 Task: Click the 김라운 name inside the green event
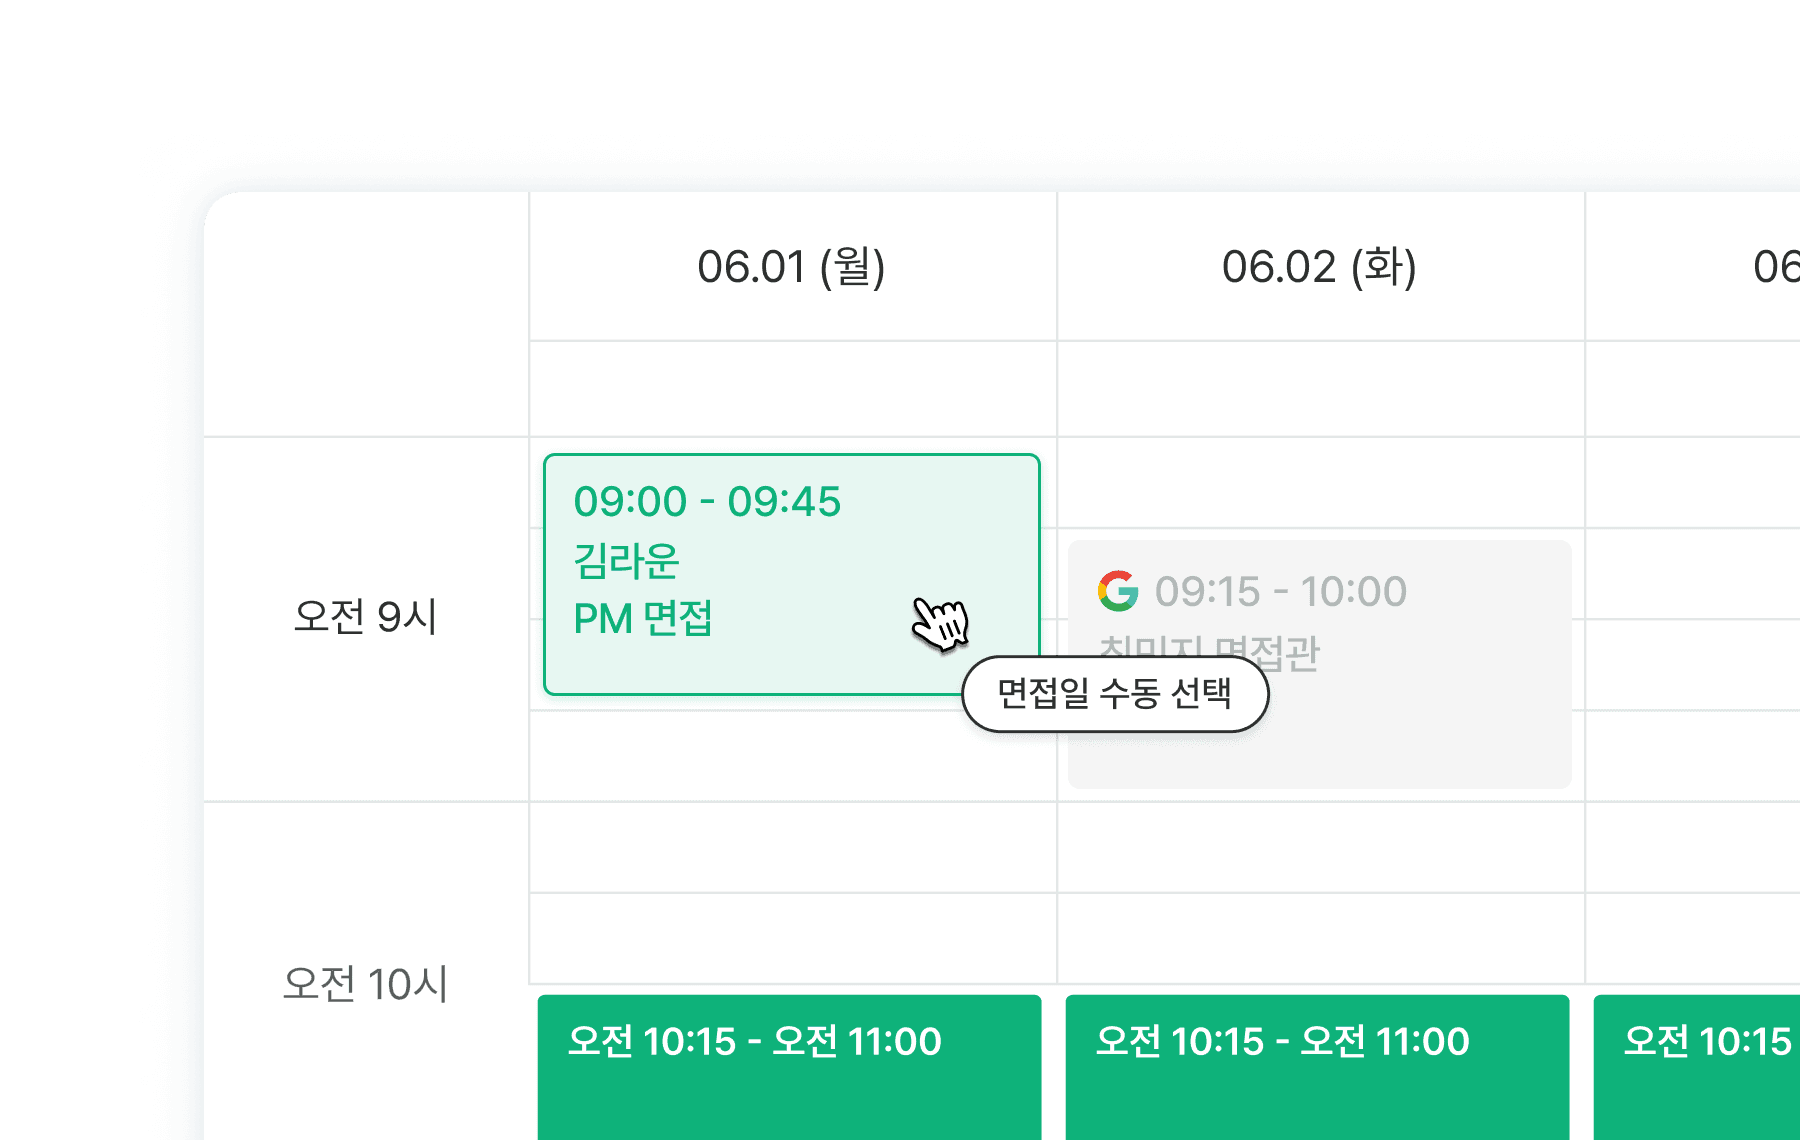click(625, 561)
